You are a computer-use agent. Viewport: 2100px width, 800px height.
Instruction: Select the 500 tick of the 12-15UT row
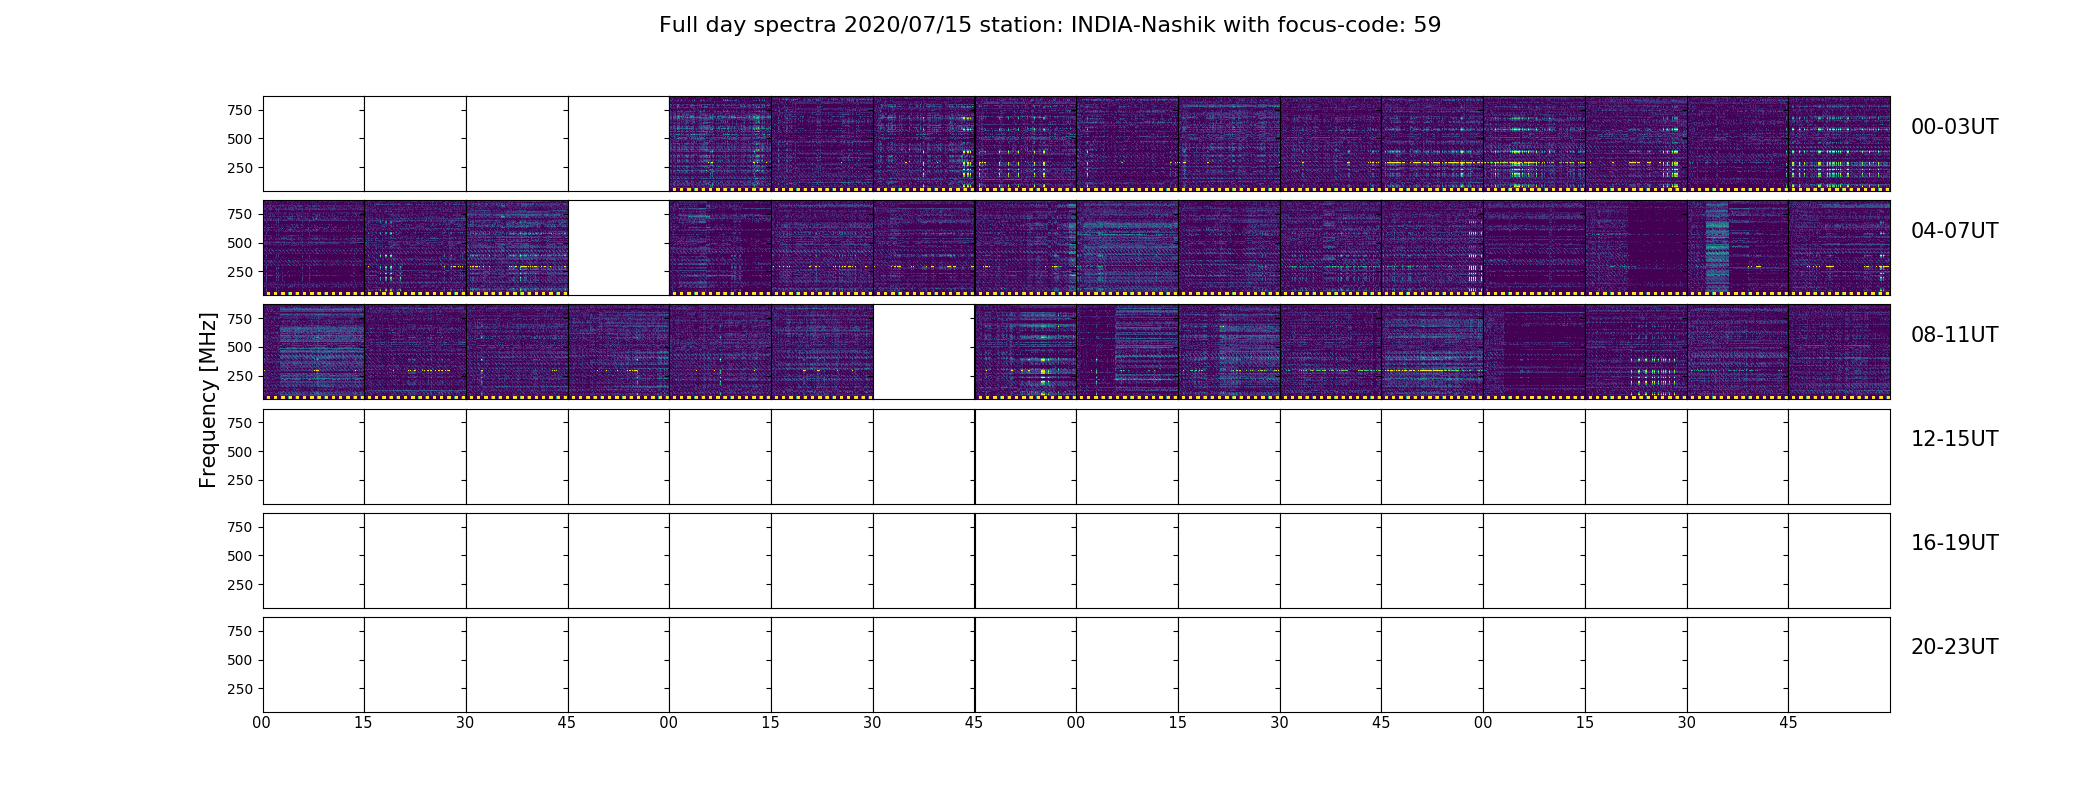[240, 452]
